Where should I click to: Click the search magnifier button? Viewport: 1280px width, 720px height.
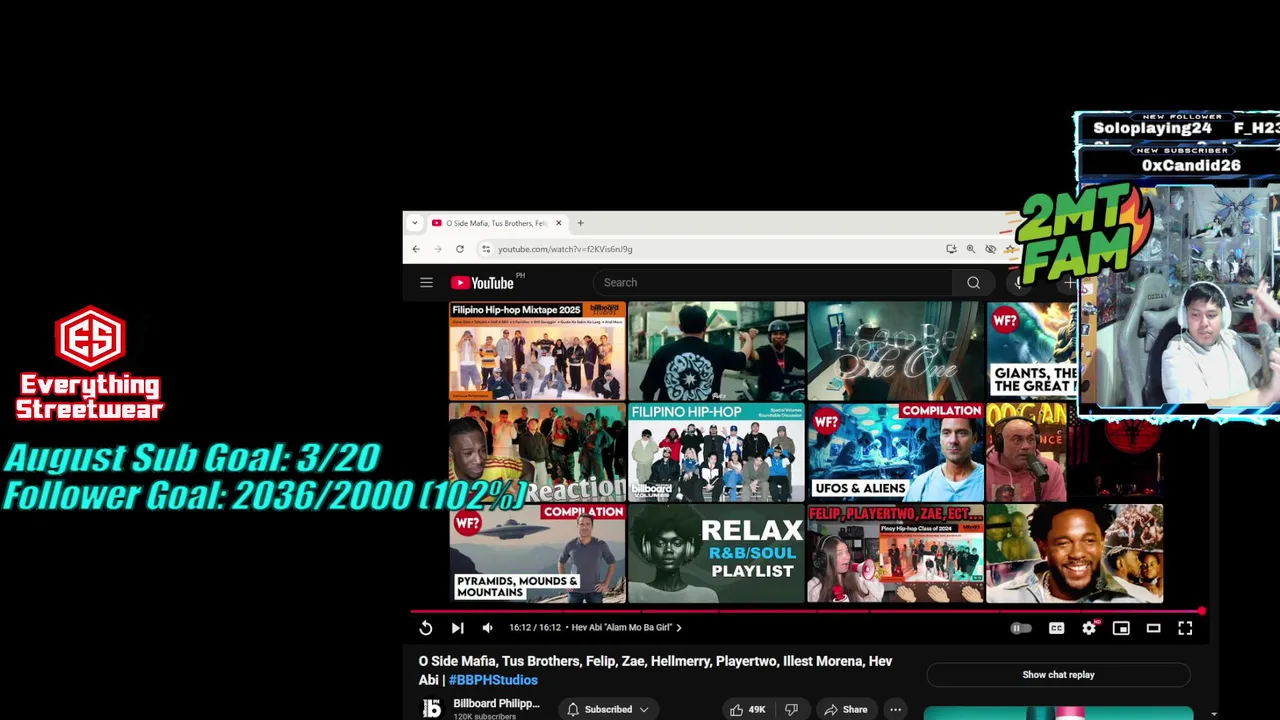[973, 283]
